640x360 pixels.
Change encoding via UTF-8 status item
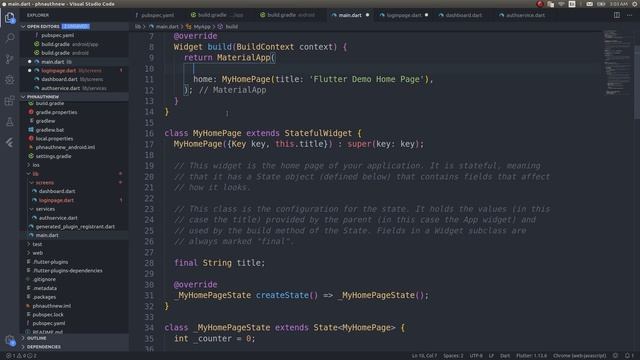point(476,356)
